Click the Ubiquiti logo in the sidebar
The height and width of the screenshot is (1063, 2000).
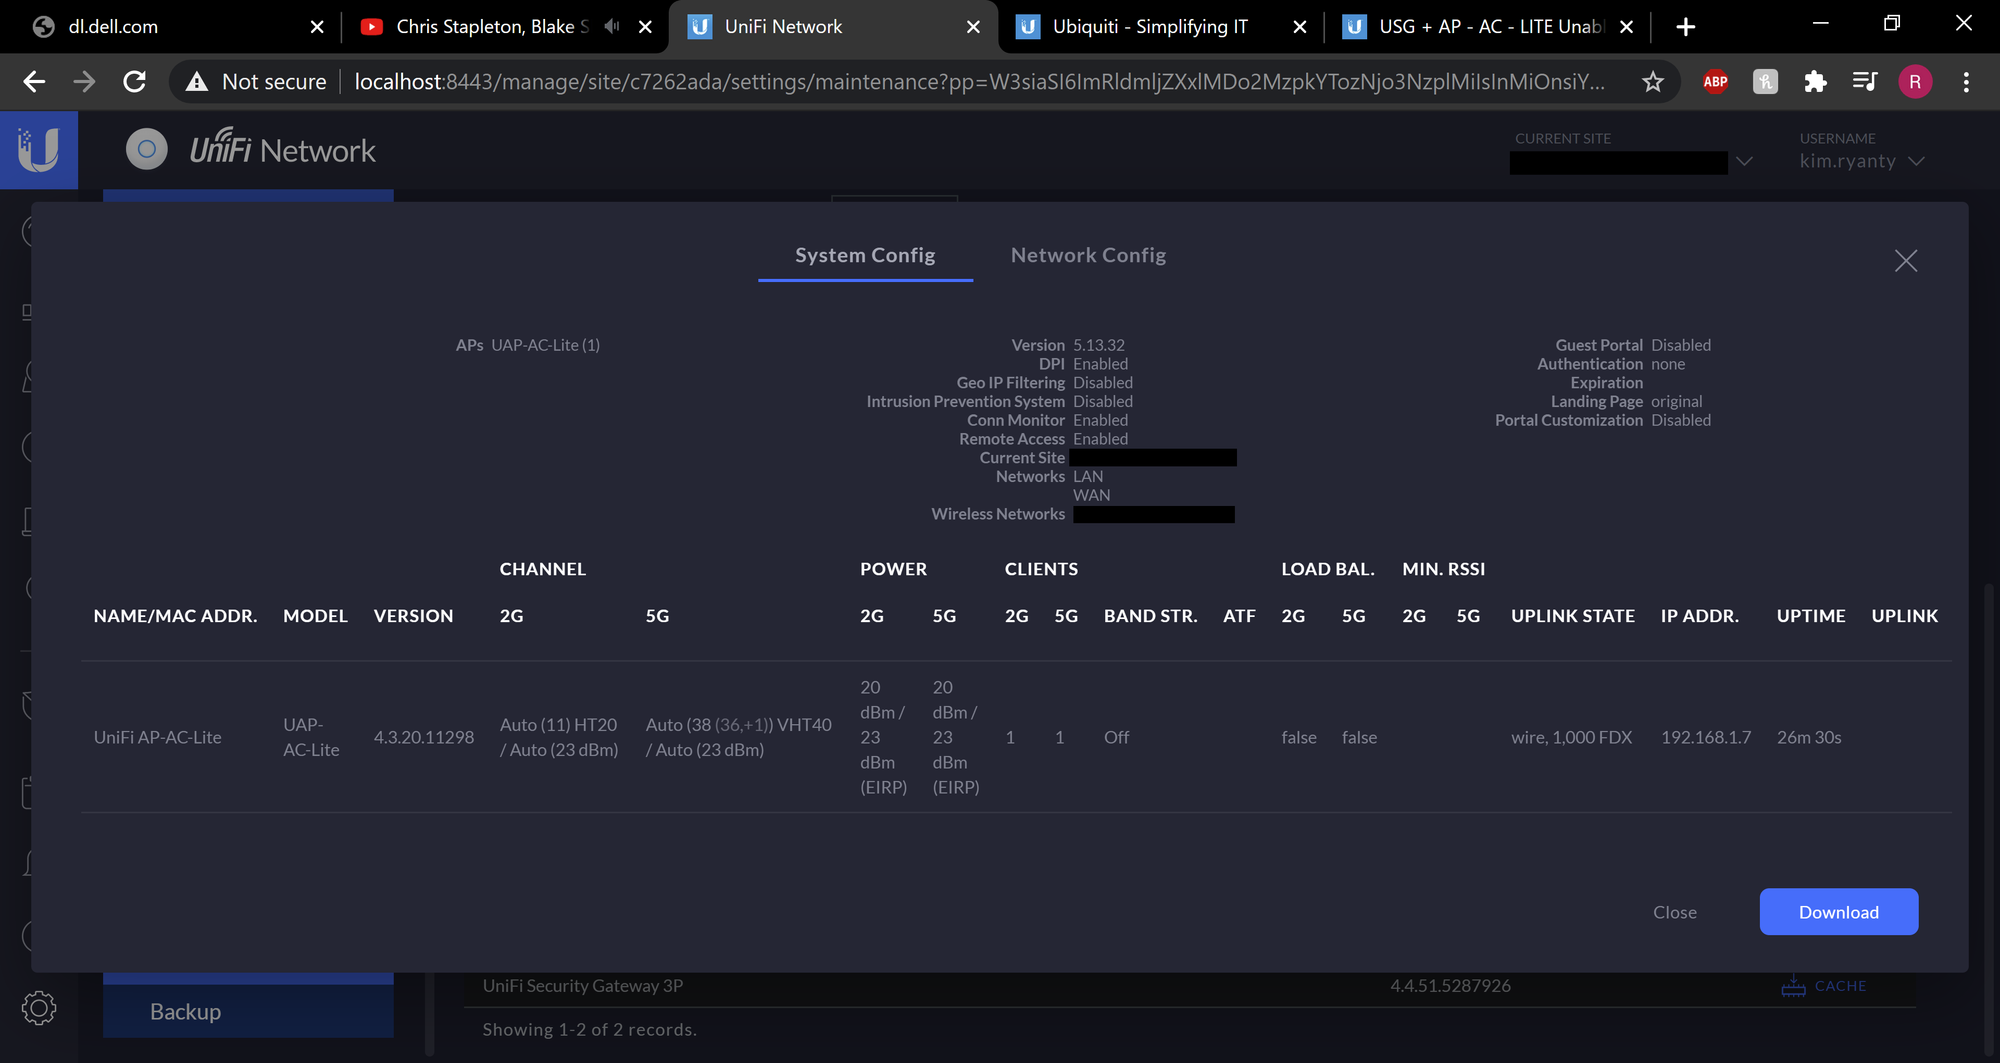click(38, 150)
